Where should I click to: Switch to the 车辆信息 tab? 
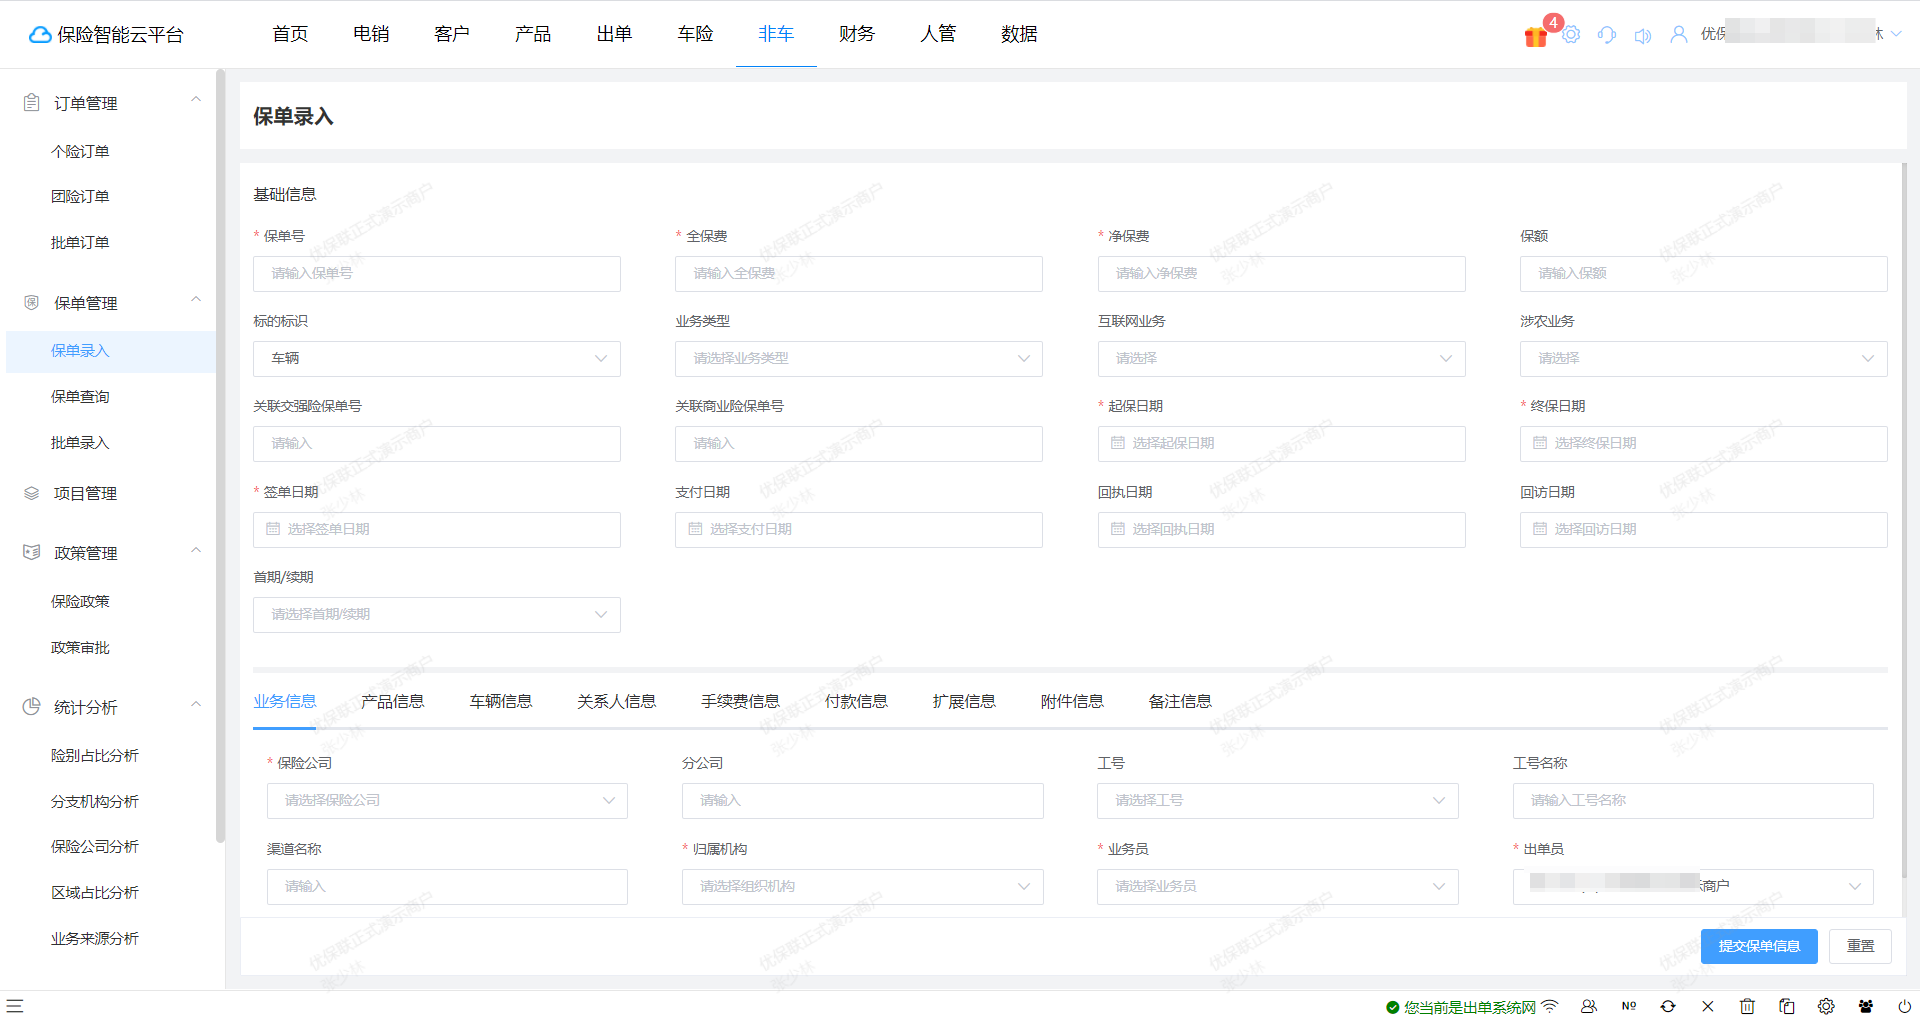coord(501,702)
